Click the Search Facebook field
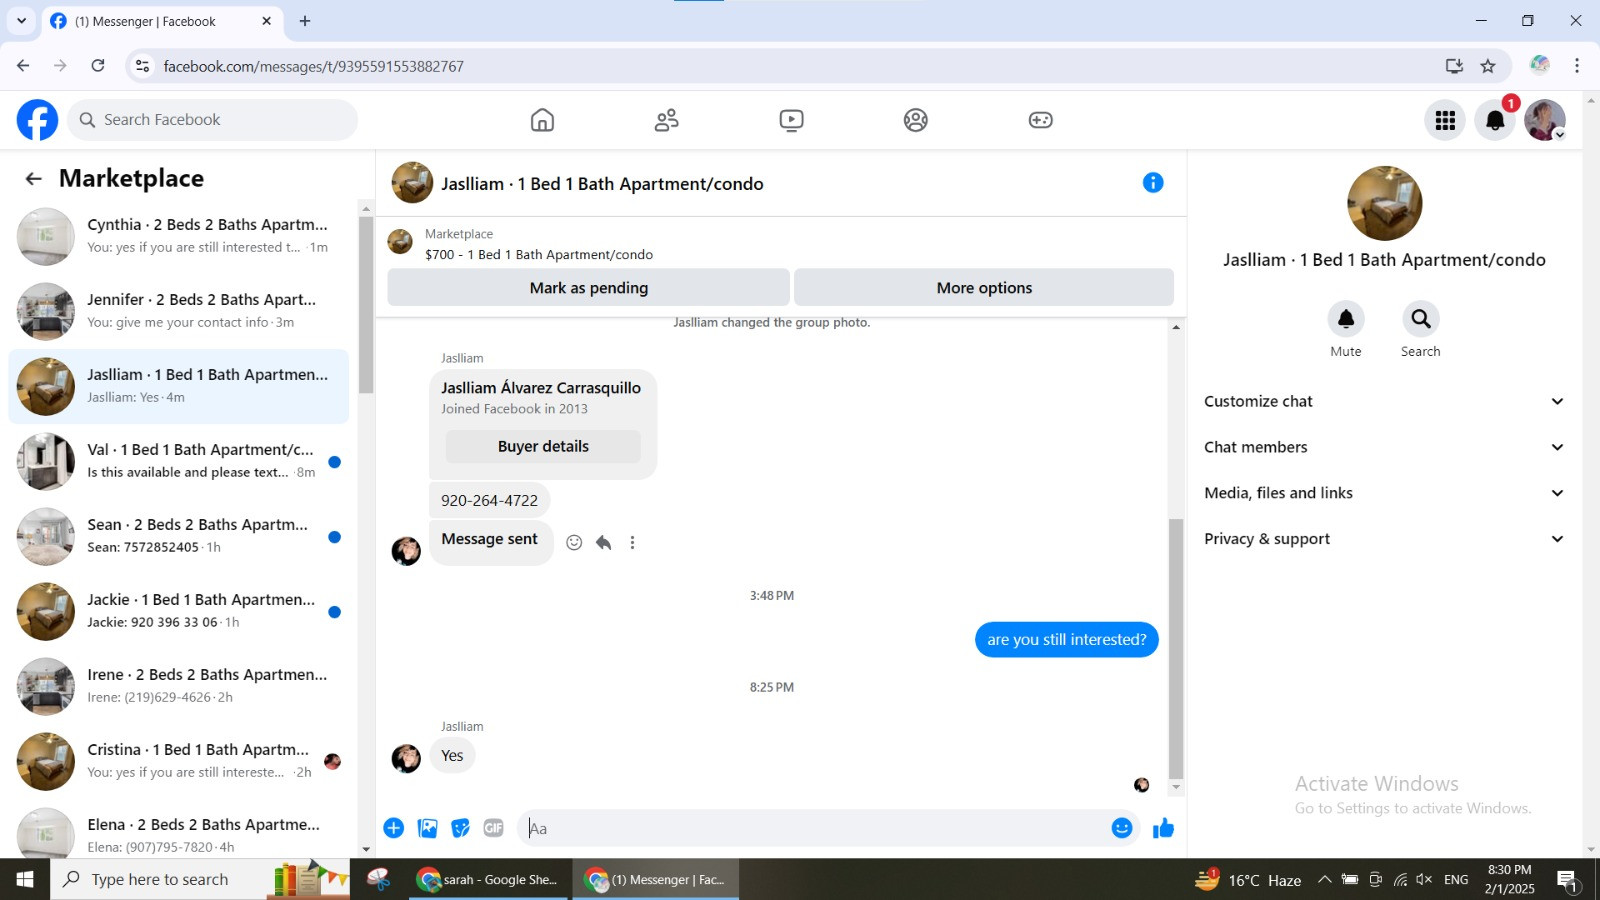This screenshot has height=900, width=1600. (213, 120)
